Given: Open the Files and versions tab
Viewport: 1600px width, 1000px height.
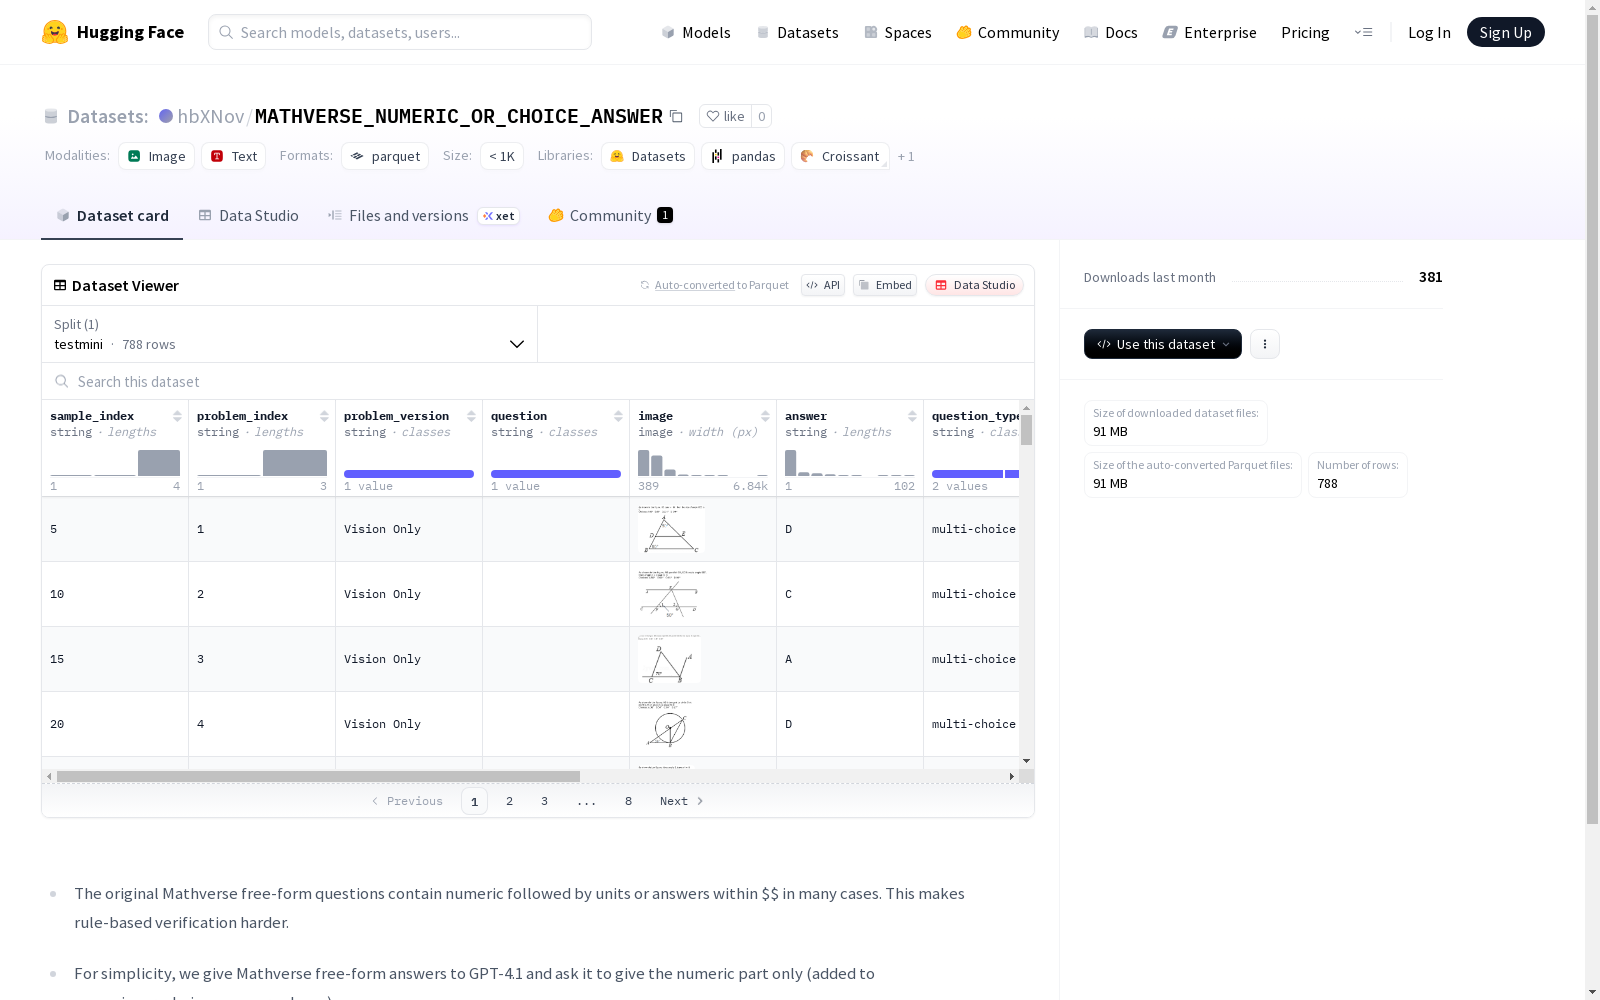Looking at the screenshot, I should (423, 216).
